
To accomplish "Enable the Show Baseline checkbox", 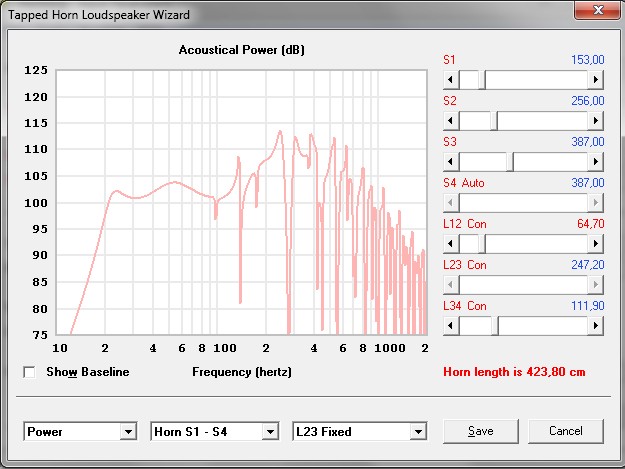I will tap(29, 372).
